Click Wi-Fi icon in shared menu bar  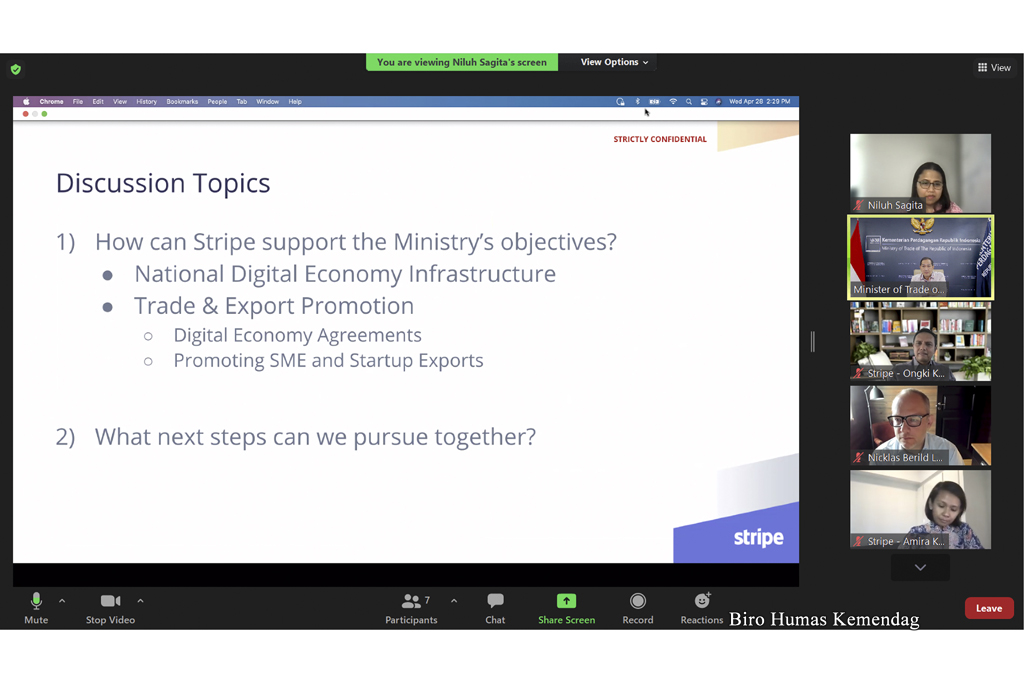click(673, 102)
